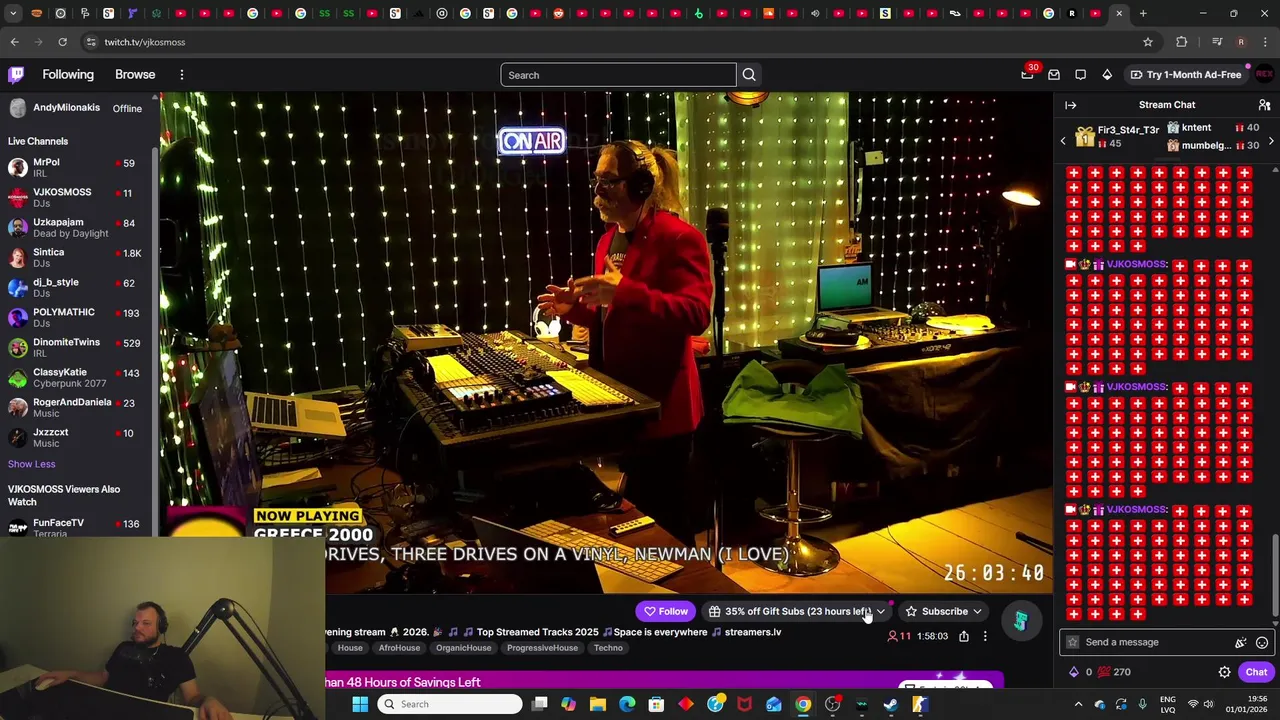Submit search with the magnifier button
This screenshot has width=1280, height=720.
tap(749, 75)
